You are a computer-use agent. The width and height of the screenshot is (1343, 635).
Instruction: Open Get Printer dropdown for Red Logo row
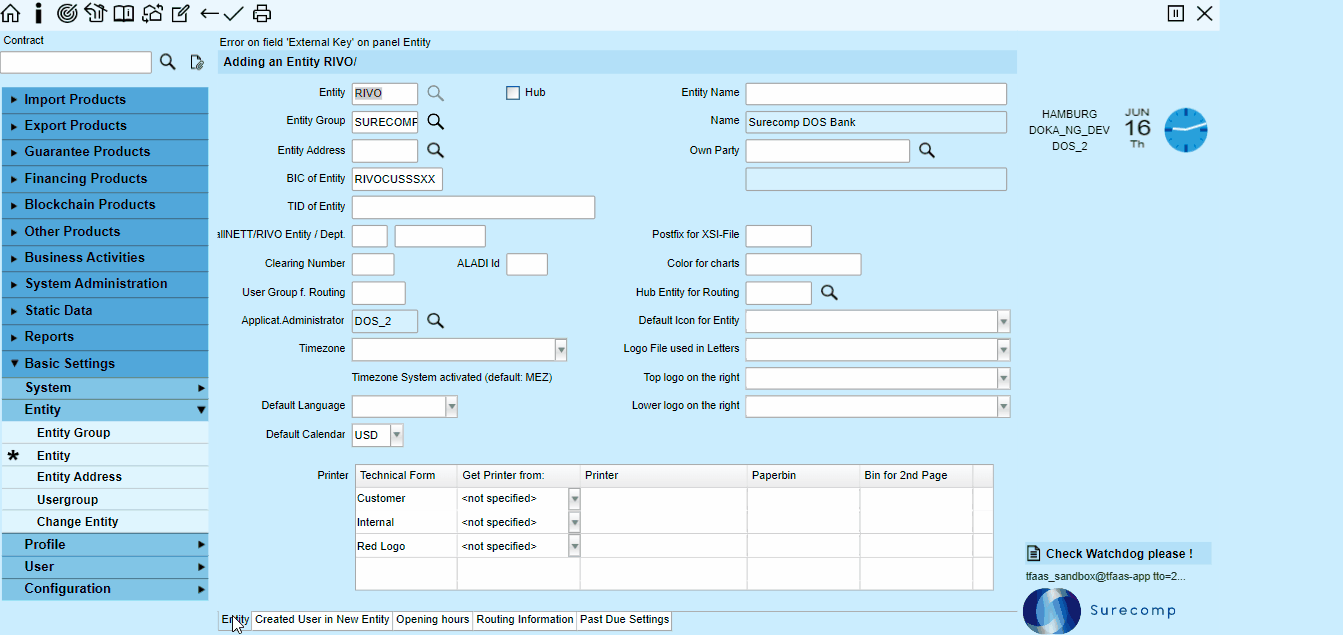pyautogui.click(x=574, y=546)
